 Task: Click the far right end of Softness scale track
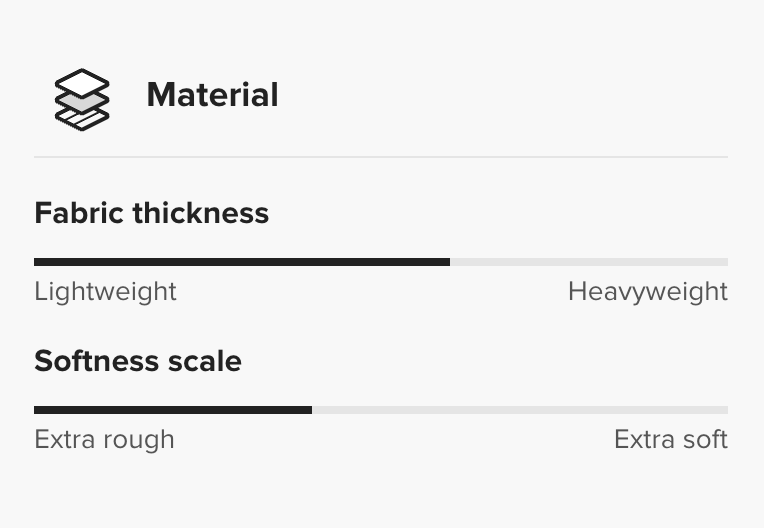click(726, 410)
